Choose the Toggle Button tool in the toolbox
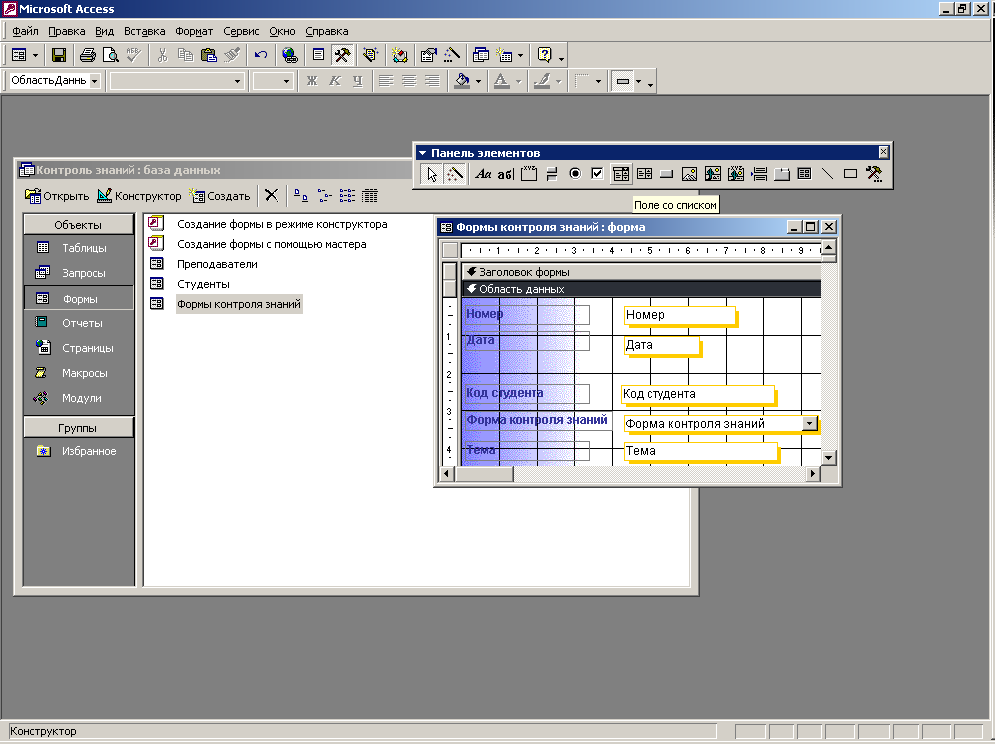Screen dimensions: 995x744 (x=551, y=174)
